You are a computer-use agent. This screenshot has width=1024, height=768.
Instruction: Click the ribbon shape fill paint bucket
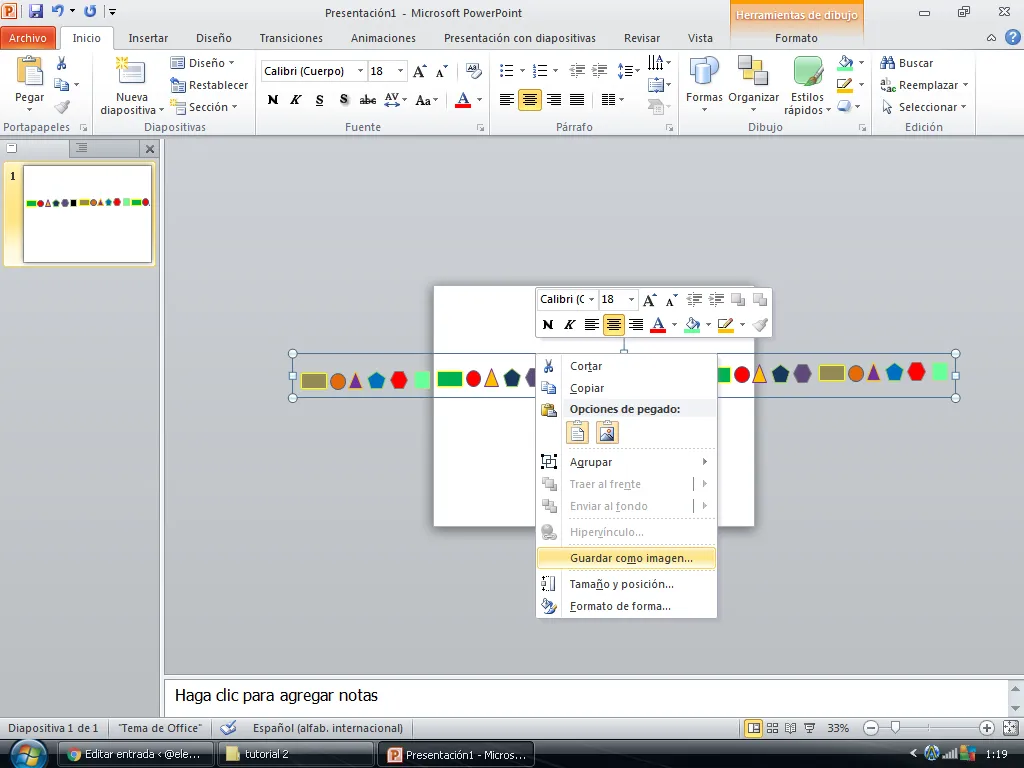click(845, 63)
